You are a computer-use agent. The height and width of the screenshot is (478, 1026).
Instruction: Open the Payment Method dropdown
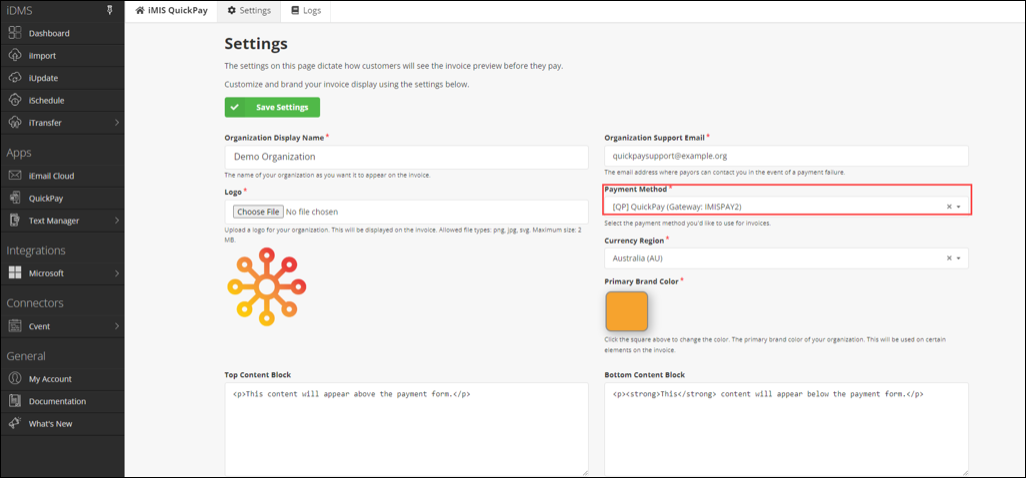(958, 207)
